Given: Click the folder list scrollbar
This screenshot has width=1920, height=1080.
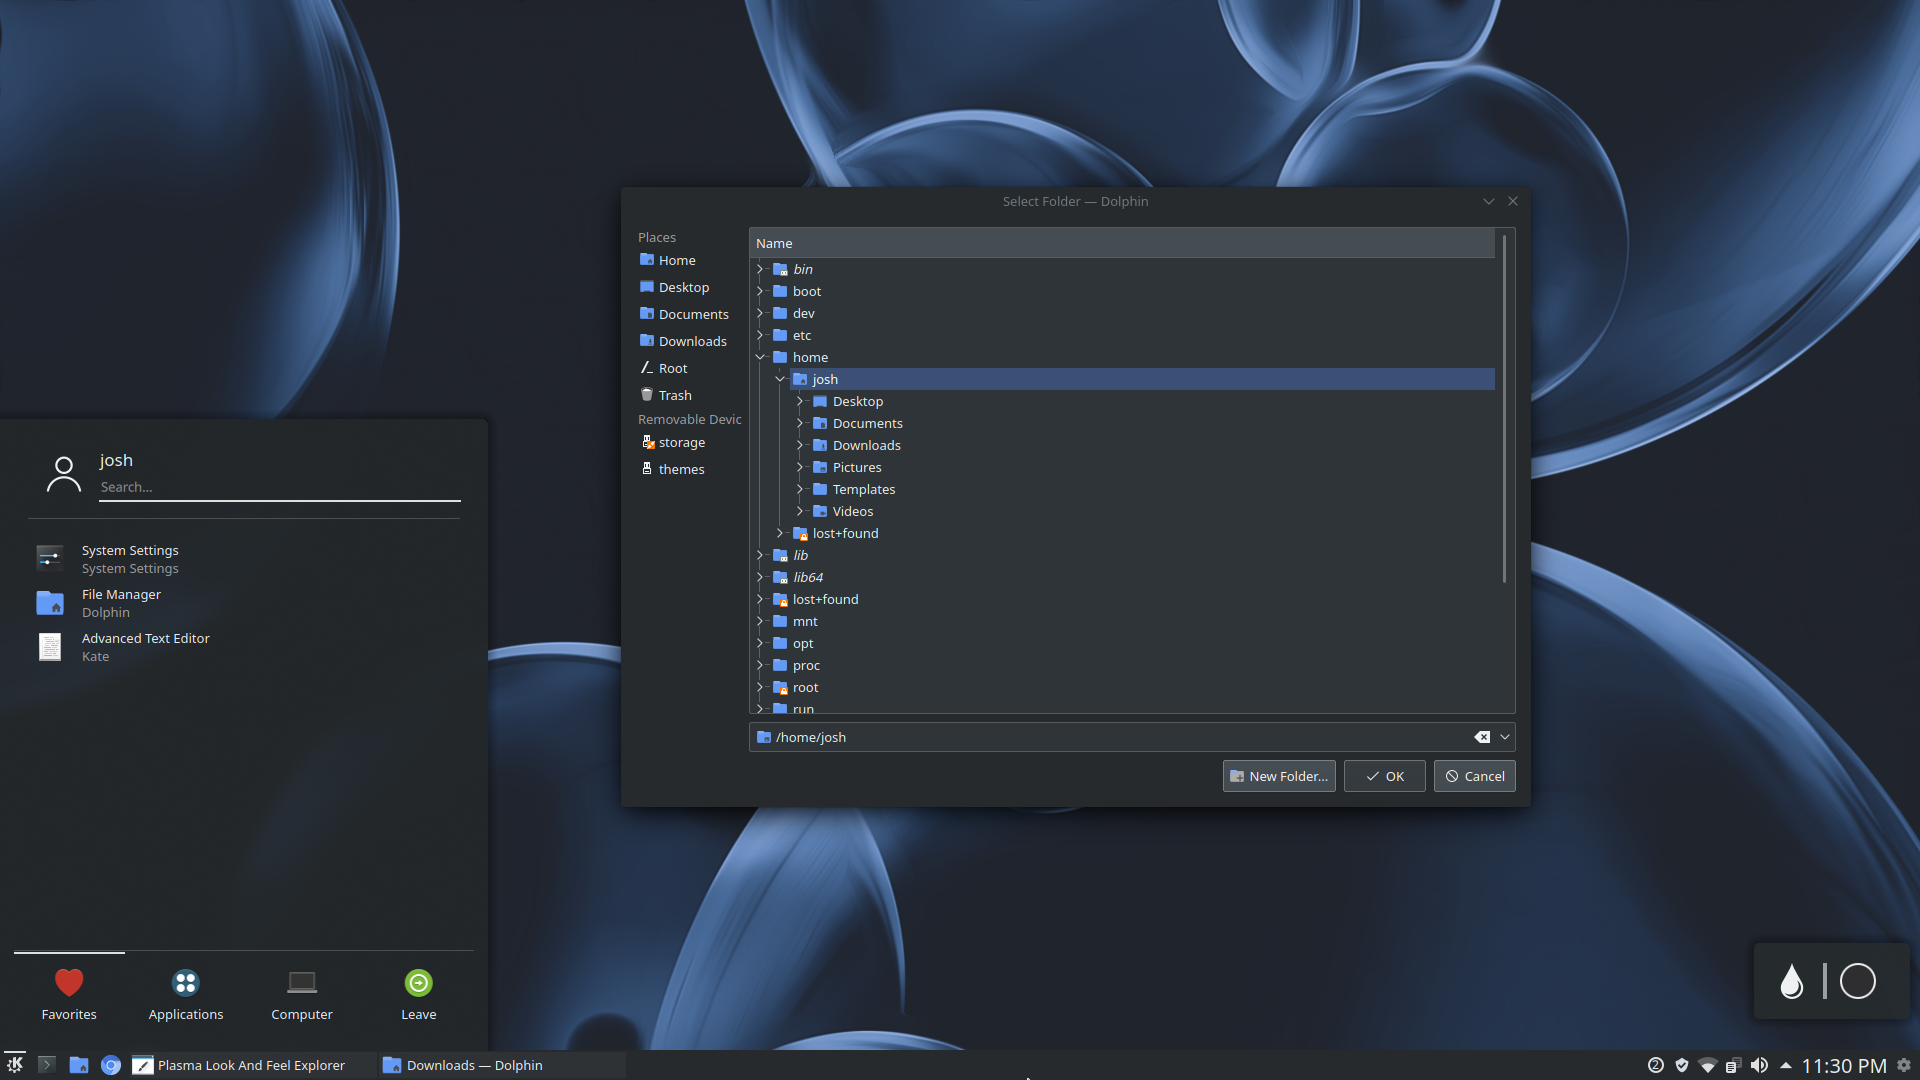Looking at the screenshot, I should point(1504,408).
